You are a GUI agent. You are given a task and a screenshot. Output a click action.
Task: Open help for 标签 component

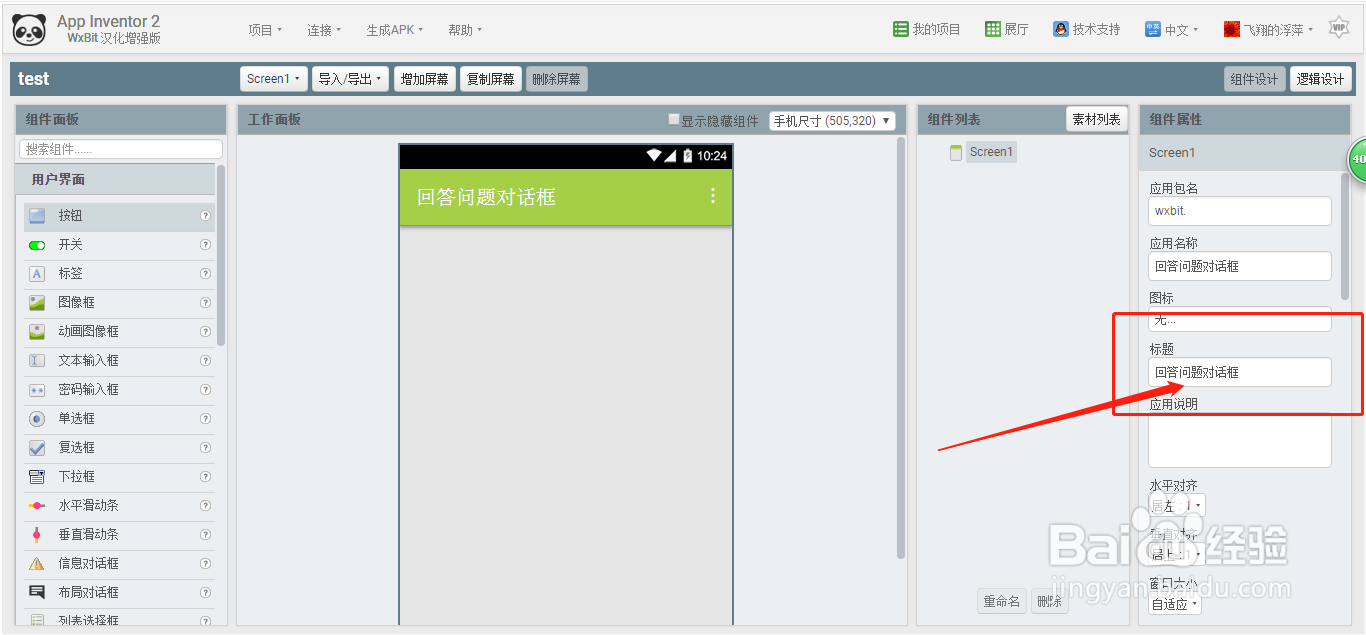point(205,274)
